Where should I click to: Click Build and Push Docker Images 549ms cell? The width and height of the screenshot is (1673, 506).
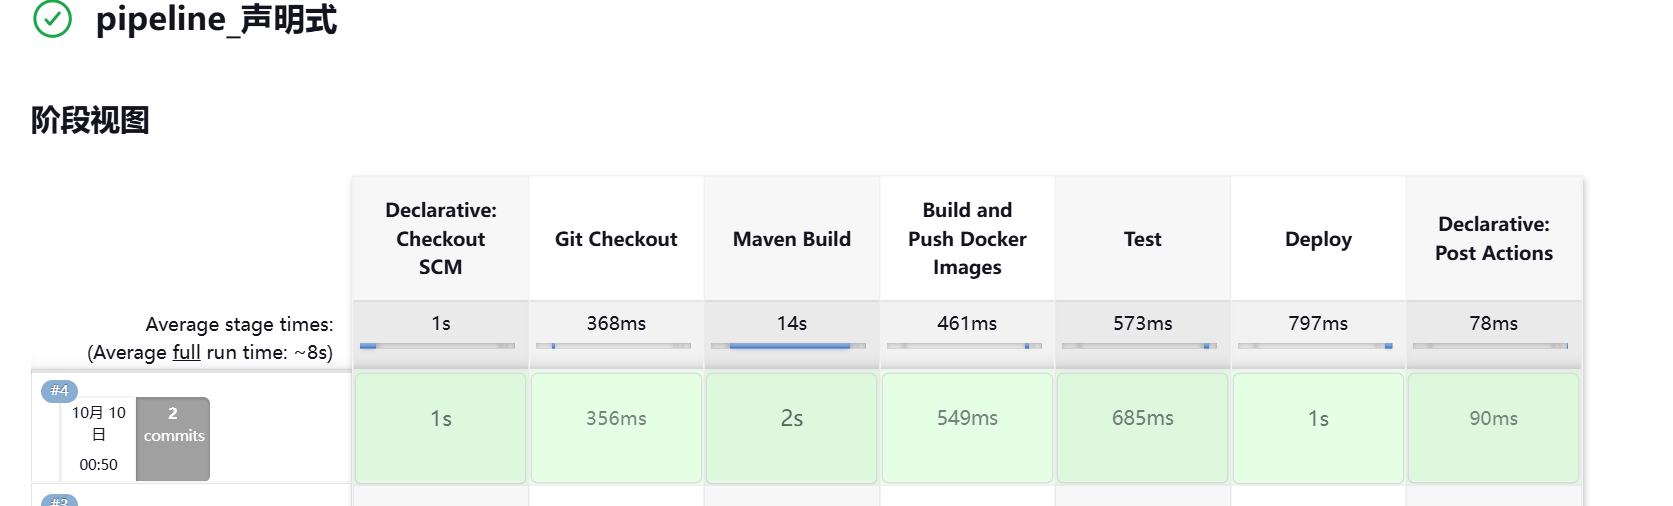(967, 427)
